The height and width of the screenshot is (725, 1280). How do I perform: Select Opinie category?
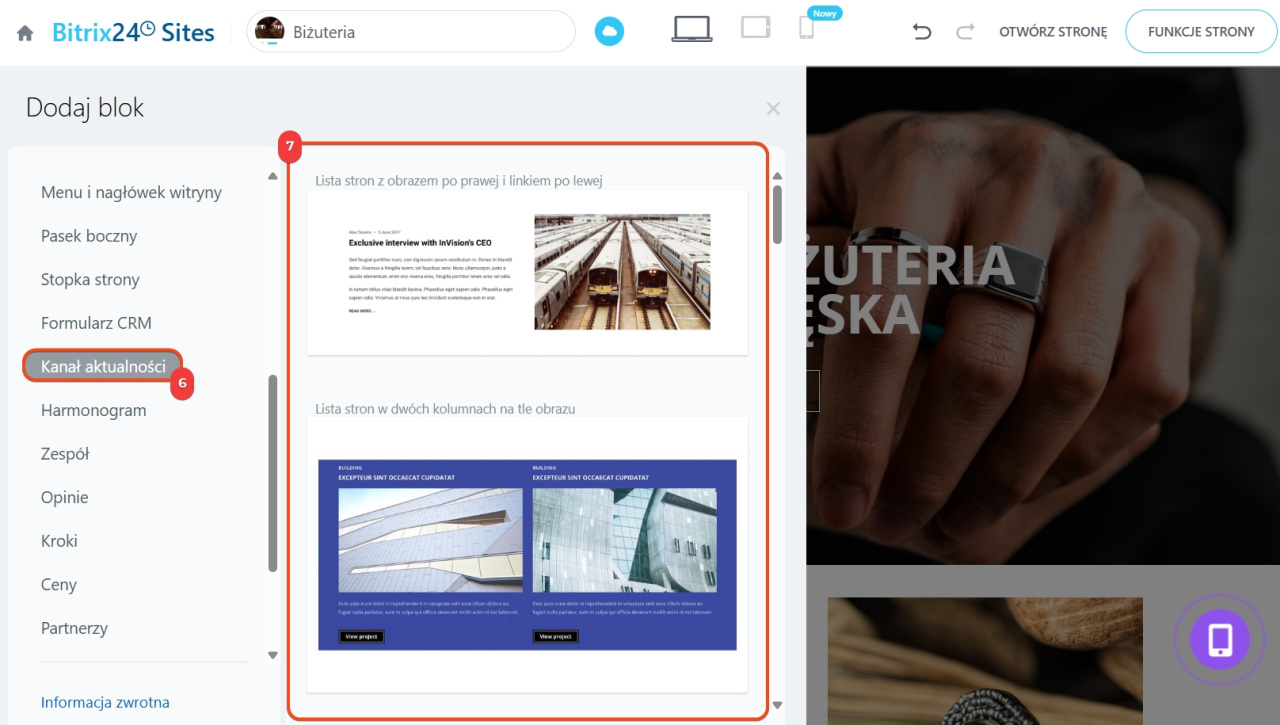pos(64,497)
